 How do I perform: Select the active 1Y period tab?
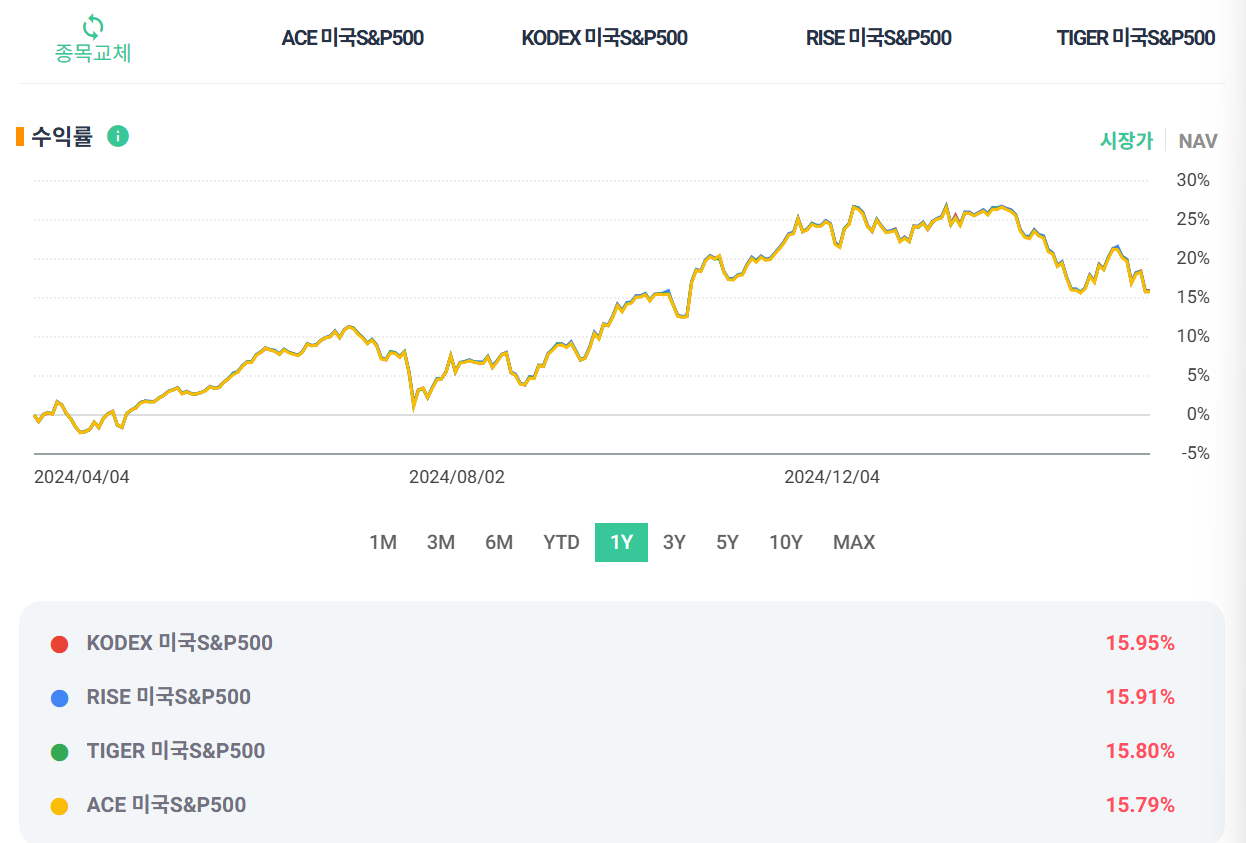[x=621, y=542]
